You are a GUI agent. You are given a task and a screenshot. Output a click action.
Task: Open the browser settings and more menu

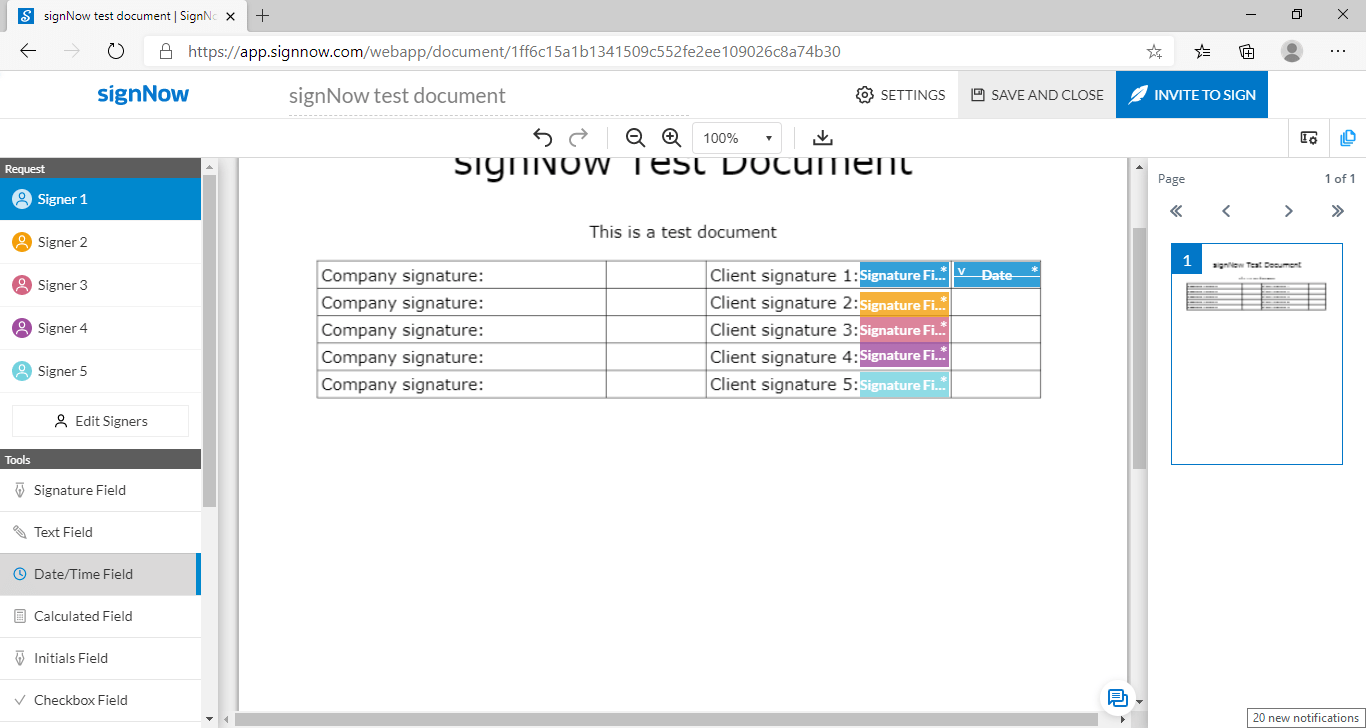point(1338,51)
